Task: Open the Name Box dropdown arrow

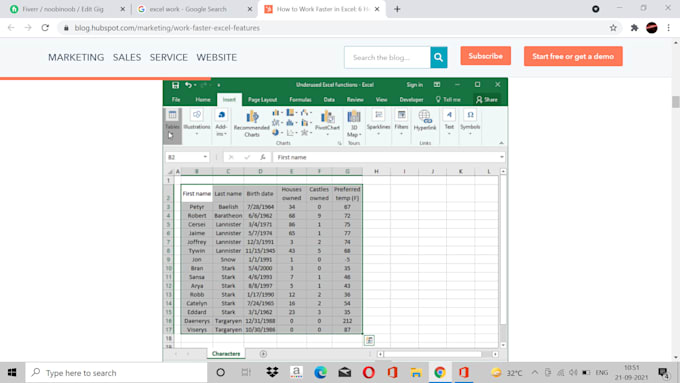Action: pyautogui.click(x=205, y=157)
